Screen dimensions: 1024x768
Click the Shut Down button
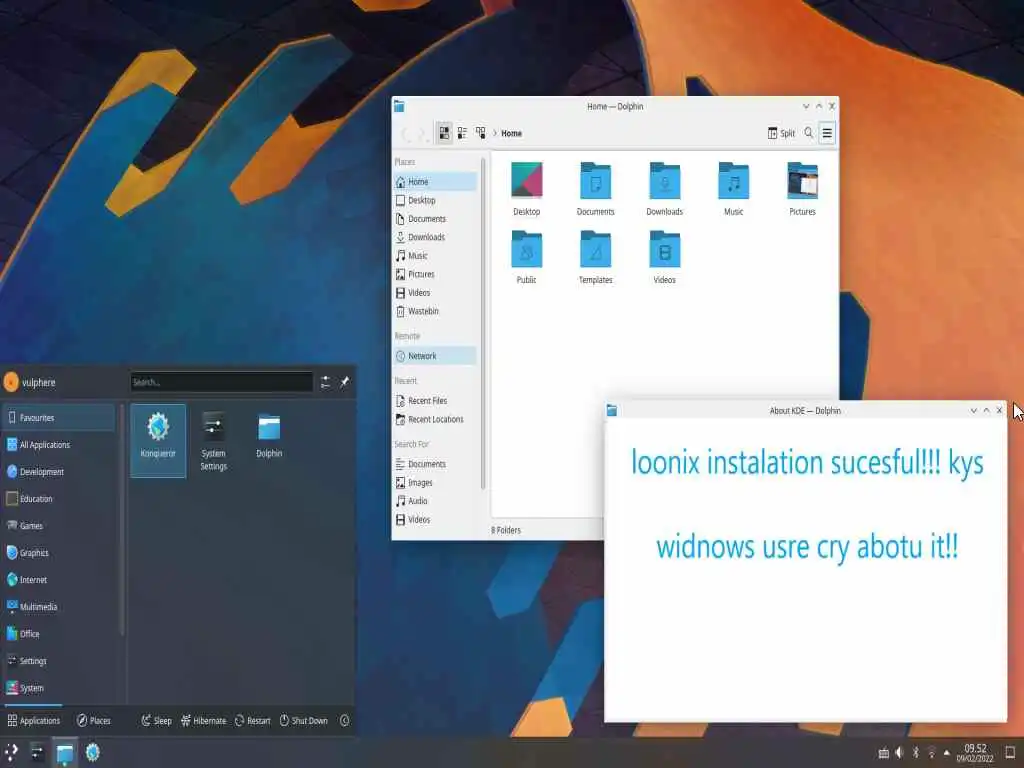pyautogui.click(x=304, y=721)
